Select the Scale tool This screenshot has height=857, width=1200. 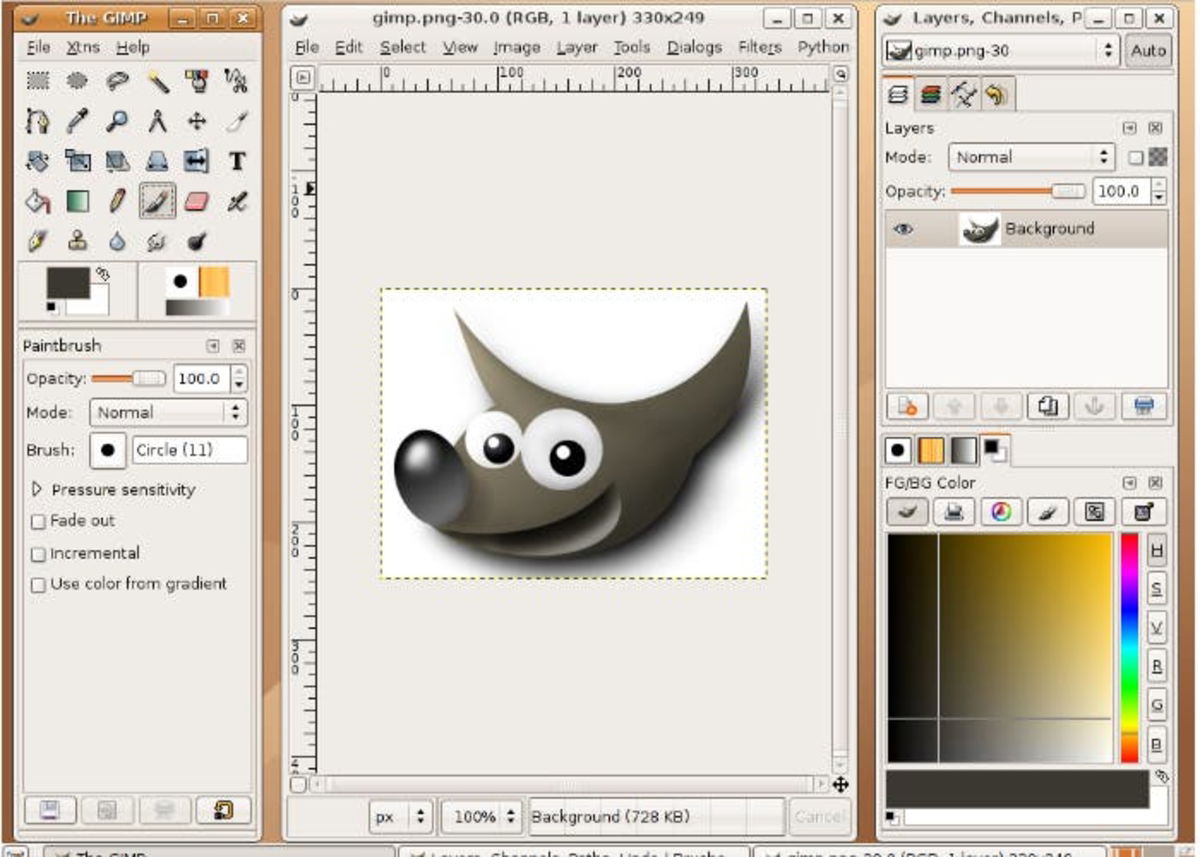click(x=77, y=161)
